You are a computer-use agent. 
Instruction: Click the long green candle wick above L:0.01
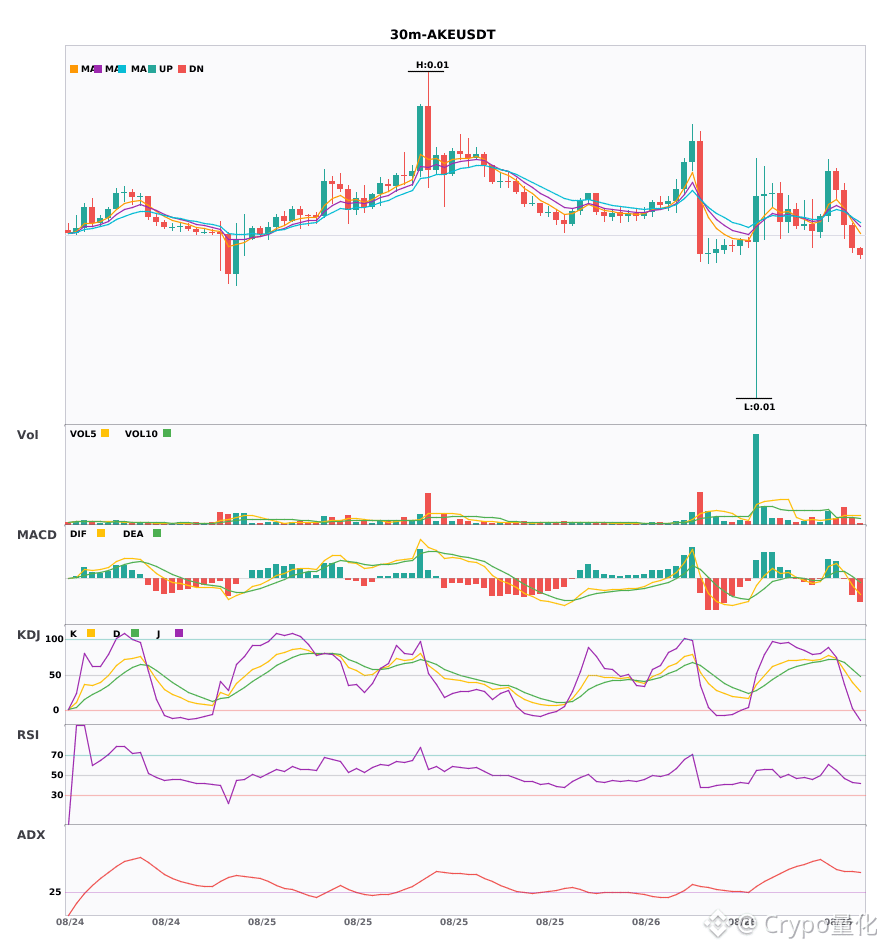[x=756, y=320]
